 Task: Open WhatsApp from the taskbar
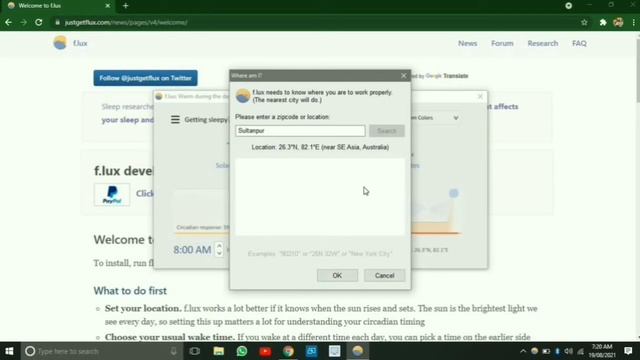[x=242, y=351]
